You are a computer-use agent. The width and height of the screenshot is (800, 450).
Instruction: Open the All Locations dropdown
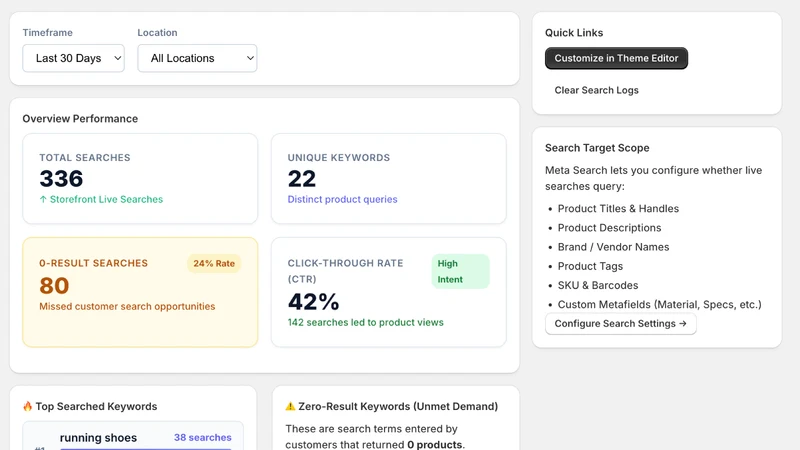coord(197,58)
